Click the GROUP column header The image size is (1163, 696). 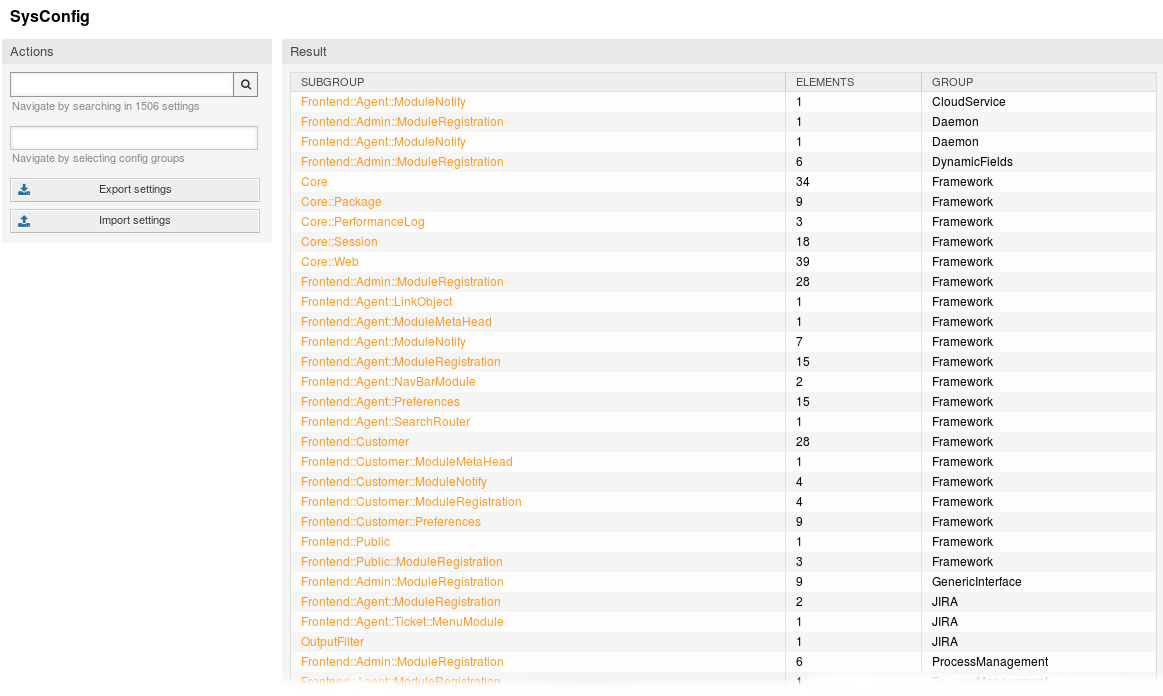pos(952,82)
